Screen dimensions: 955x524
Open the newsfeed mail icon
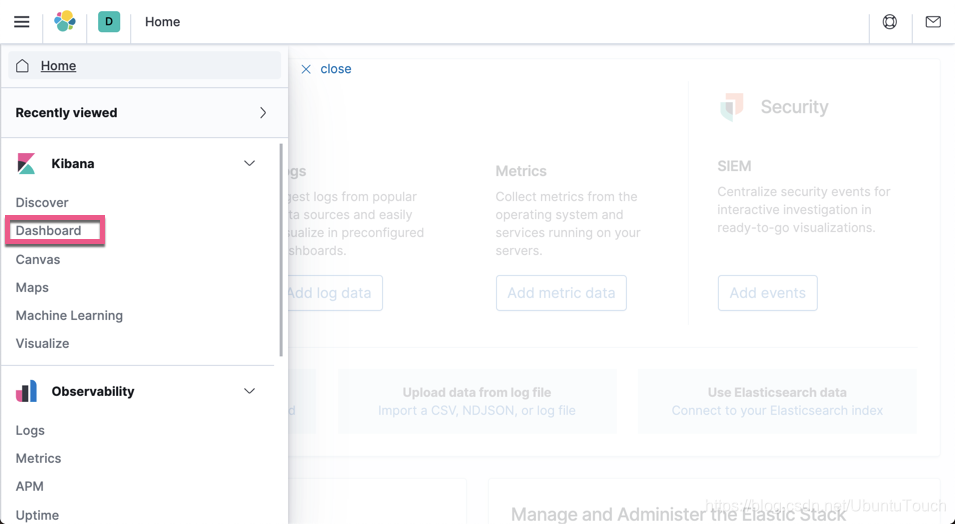click(x=933, y=22)
